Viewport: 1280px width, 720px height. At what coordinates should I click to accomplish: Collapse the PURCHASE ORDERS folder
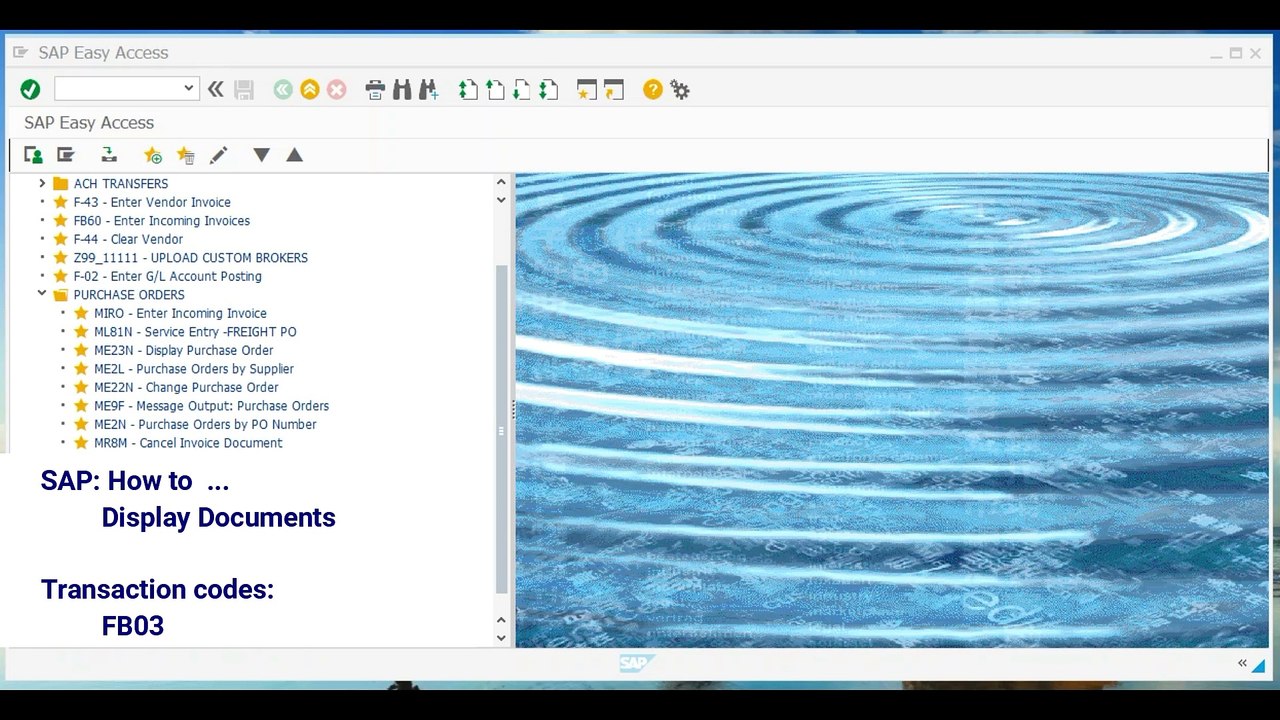[42, 294]
